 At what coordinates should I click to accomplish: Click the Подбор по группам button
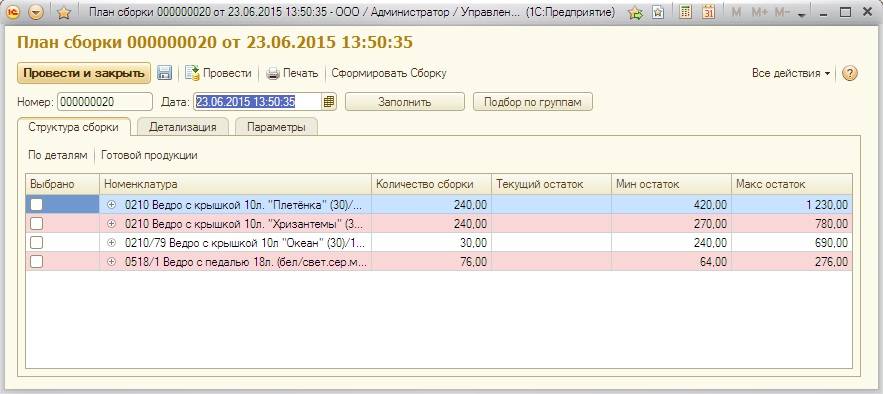[533, 102]
